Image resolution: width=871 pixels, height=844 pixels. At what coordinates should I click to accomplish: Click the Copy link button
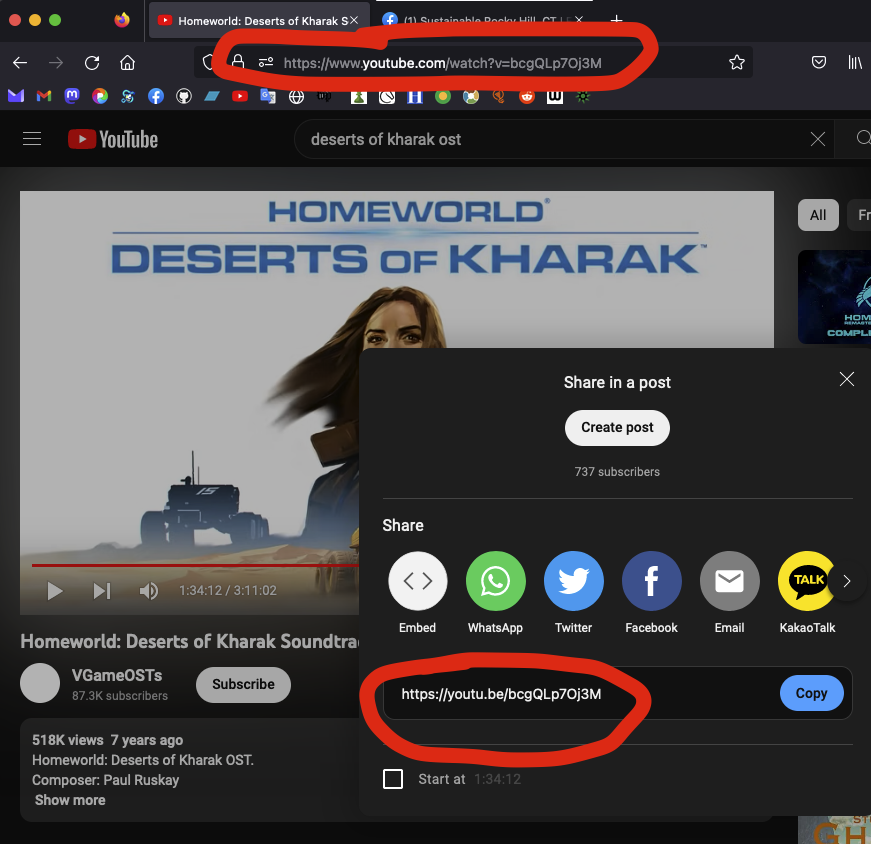pos(812,693)
